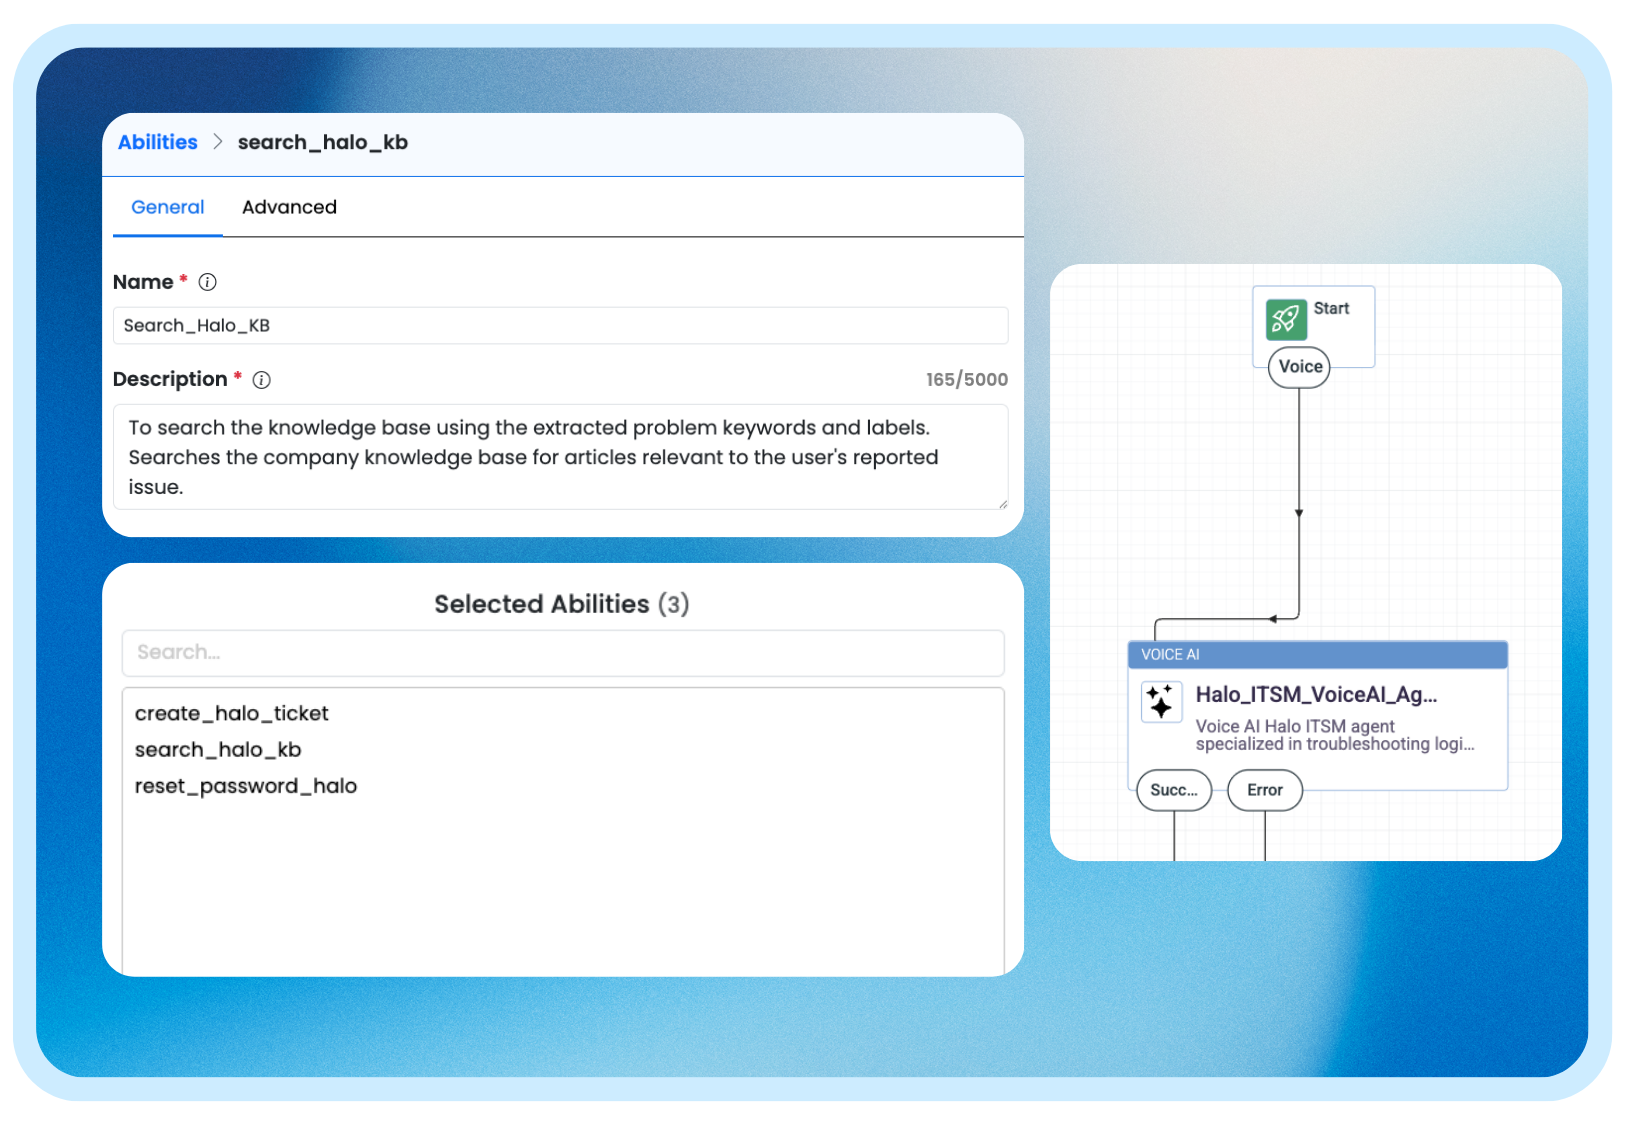Select the Halo_ITSM_VoiceAI_Ag... node title
1625x1125 pixels.
tap(1316, 695)
